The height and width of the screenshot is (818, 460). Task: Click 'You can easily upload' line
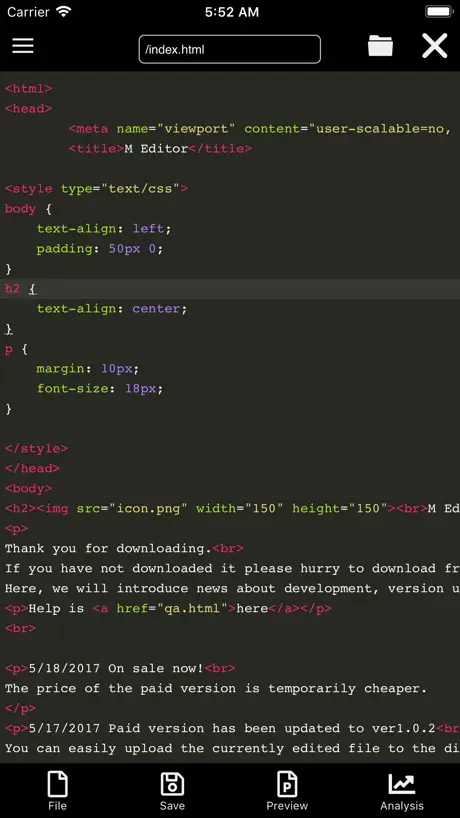point(232,748)
